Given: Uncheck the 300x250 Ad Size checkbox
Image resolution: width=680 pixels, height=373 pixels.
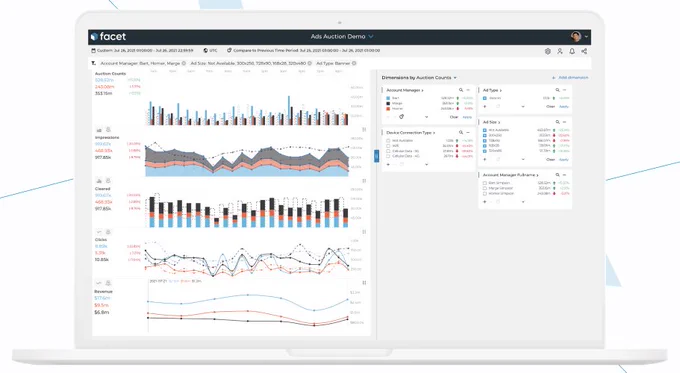Looking at the screenshot, I should click(x=485, y=135).
